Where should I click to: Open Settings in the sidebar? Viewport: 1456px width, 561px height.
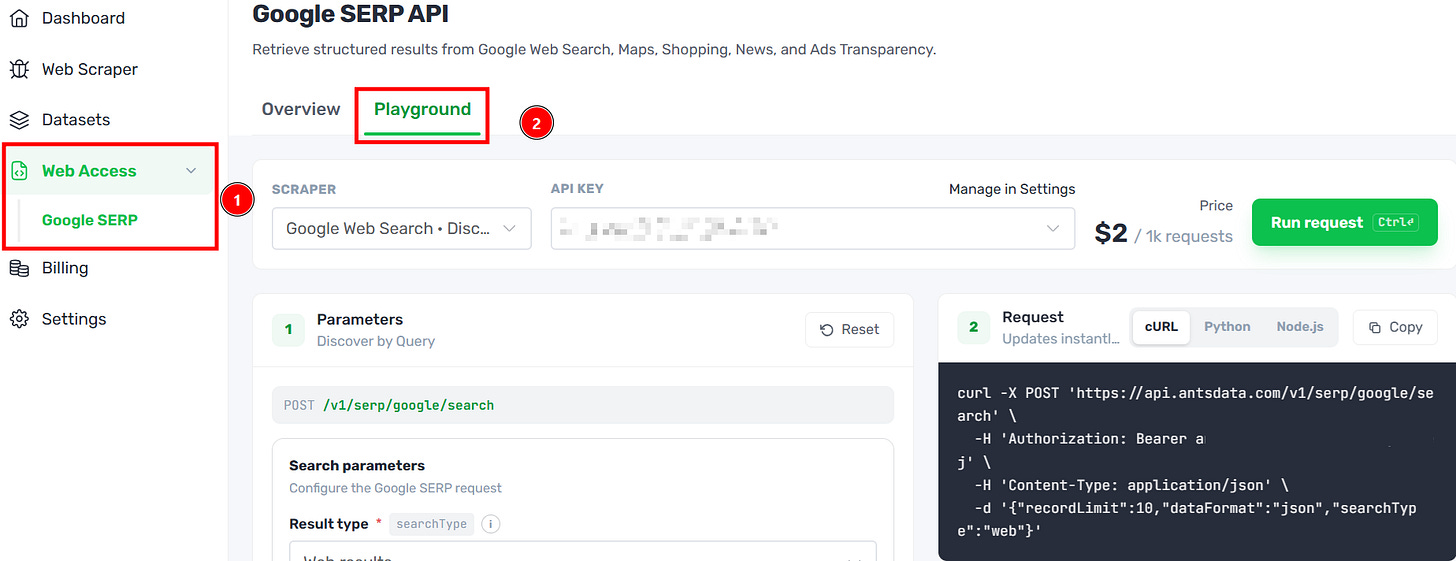(74, 319)
